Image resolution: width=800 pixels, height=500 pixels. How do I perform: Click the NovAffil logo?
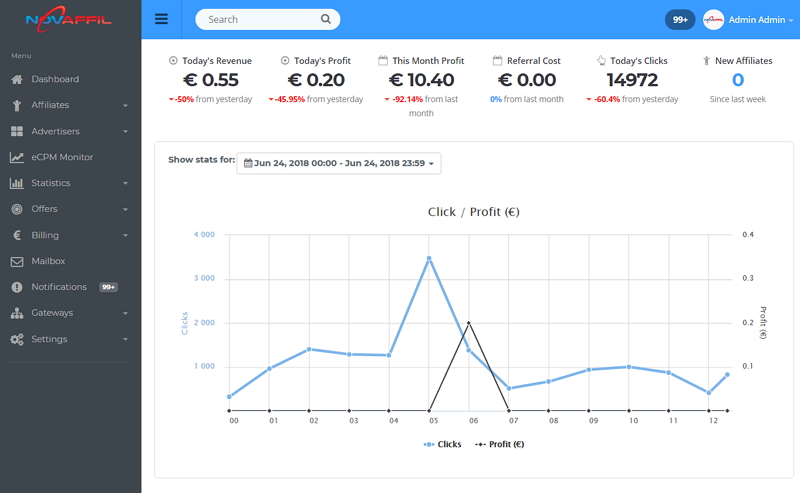[68, 20]
